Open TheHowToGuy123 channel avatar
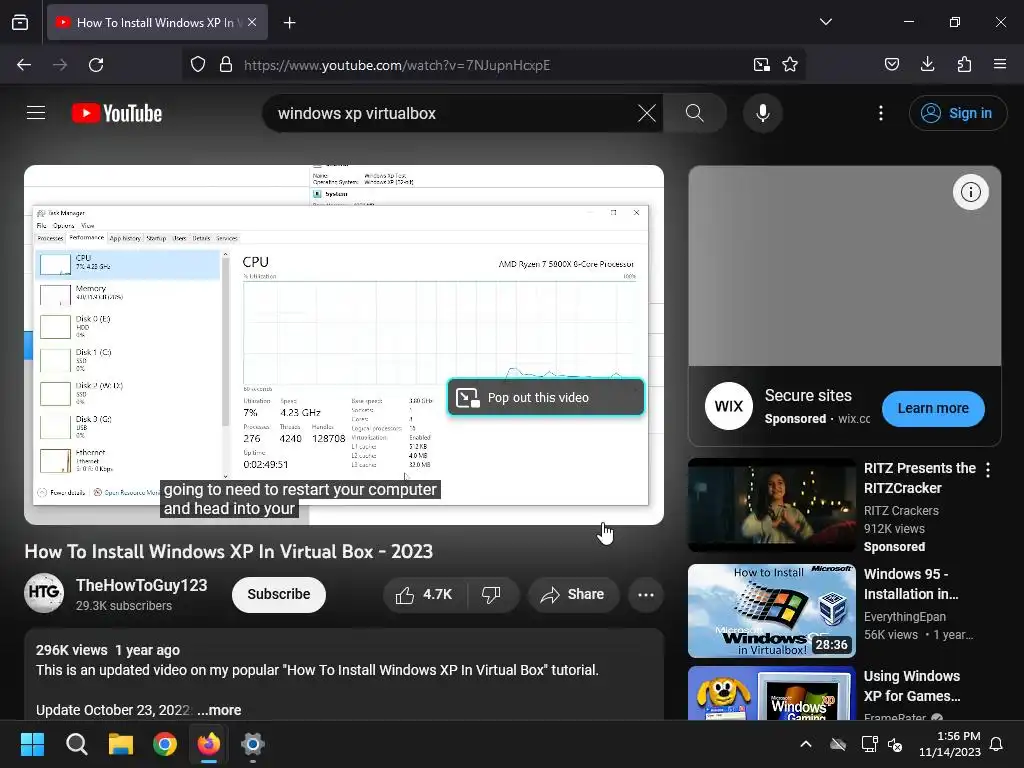The width and height of the screenshot is (1024, 768). (x=44, y=593)
